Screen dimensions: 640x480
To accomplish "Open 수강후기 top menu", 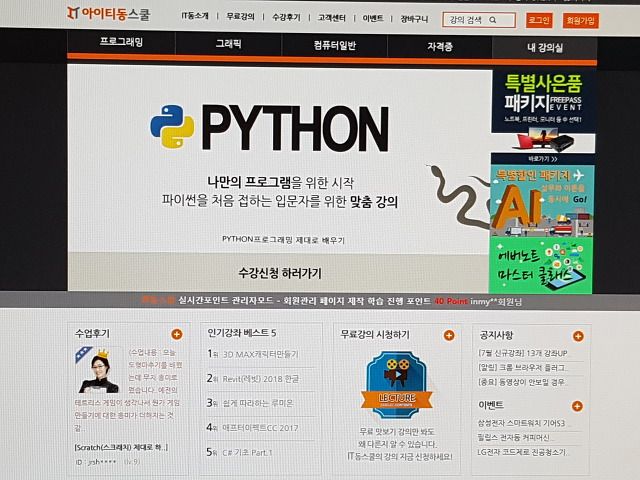I will click(x=286, y=17).
